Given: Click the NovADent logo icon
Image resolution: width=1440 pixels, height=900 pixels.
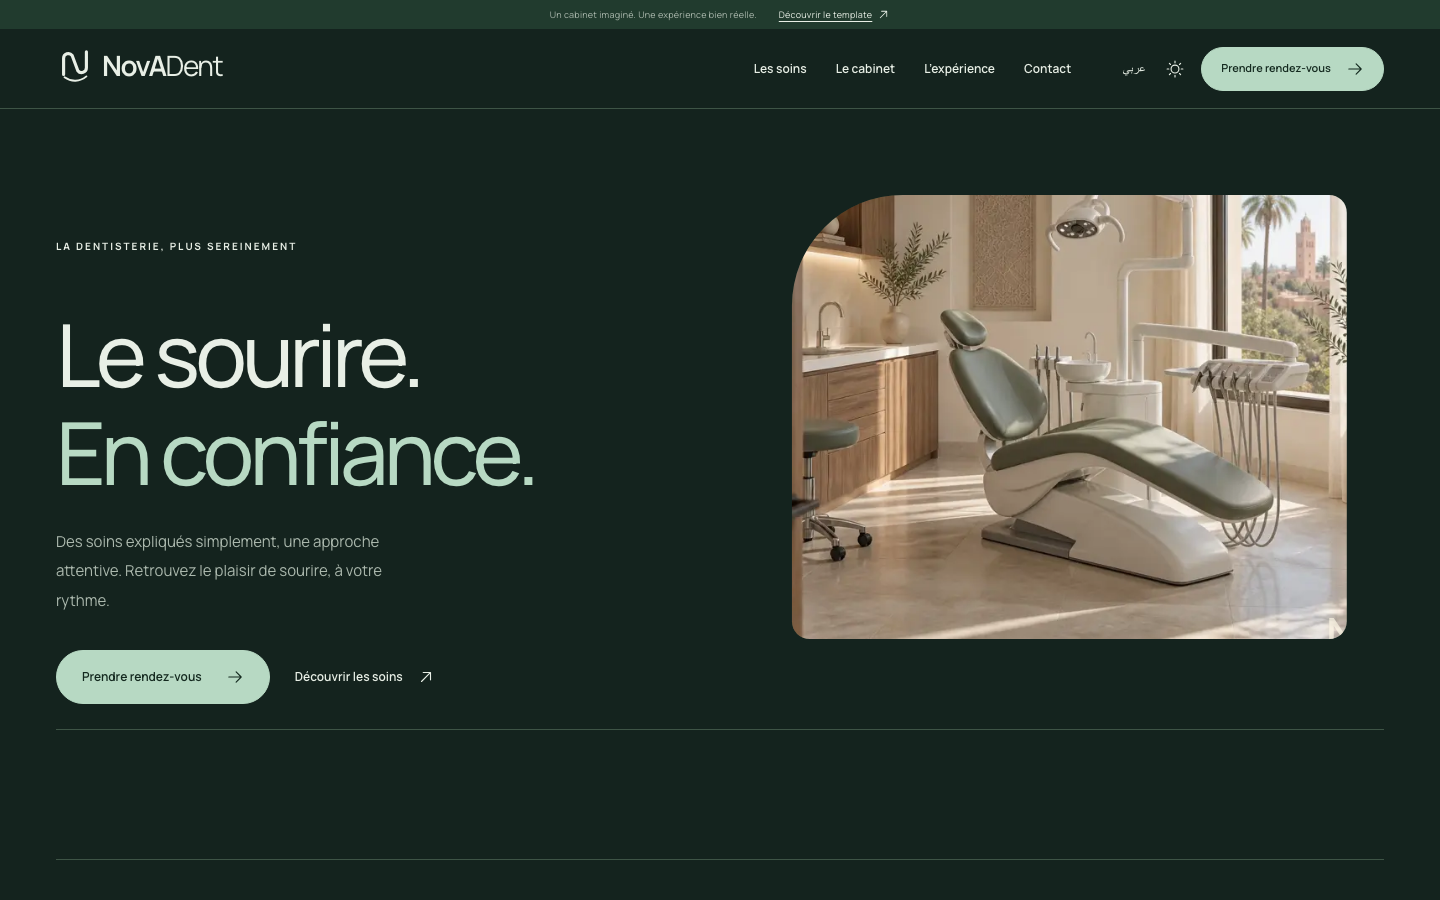Looking at the screenshot, I should click(x=75, y=66).
